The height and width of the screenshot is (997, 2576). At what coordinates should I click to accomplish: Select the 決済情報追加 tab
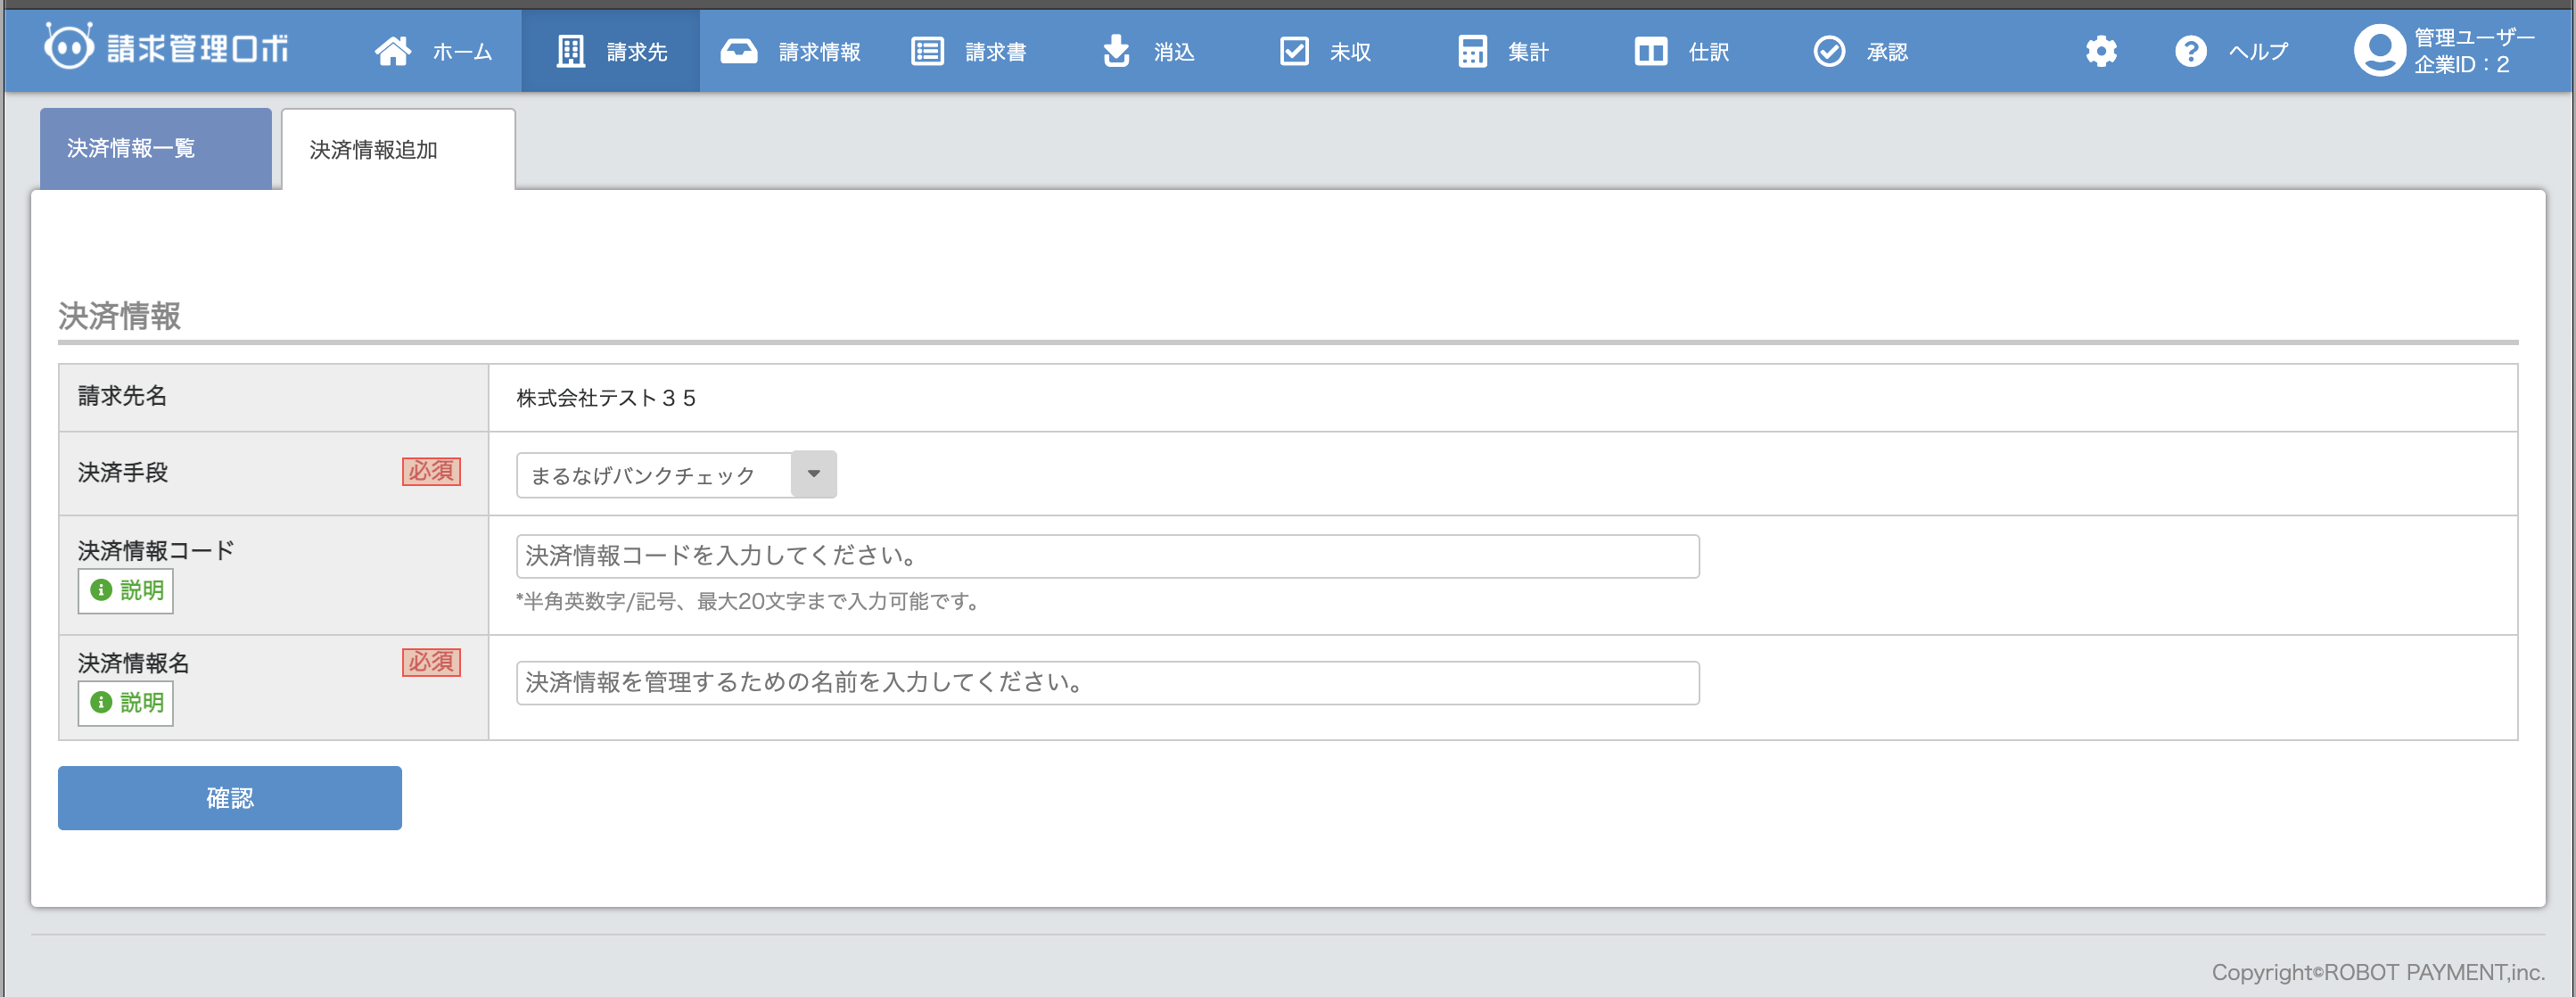(397, 150)
